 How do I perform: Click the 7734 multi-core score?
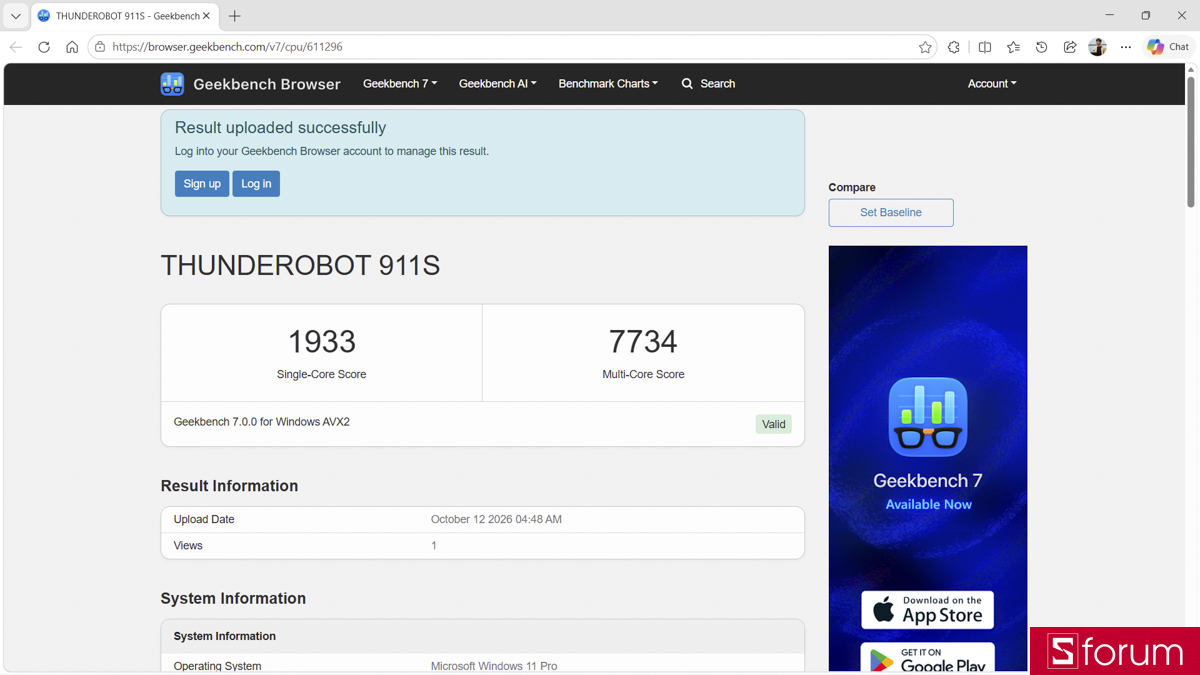643,341
